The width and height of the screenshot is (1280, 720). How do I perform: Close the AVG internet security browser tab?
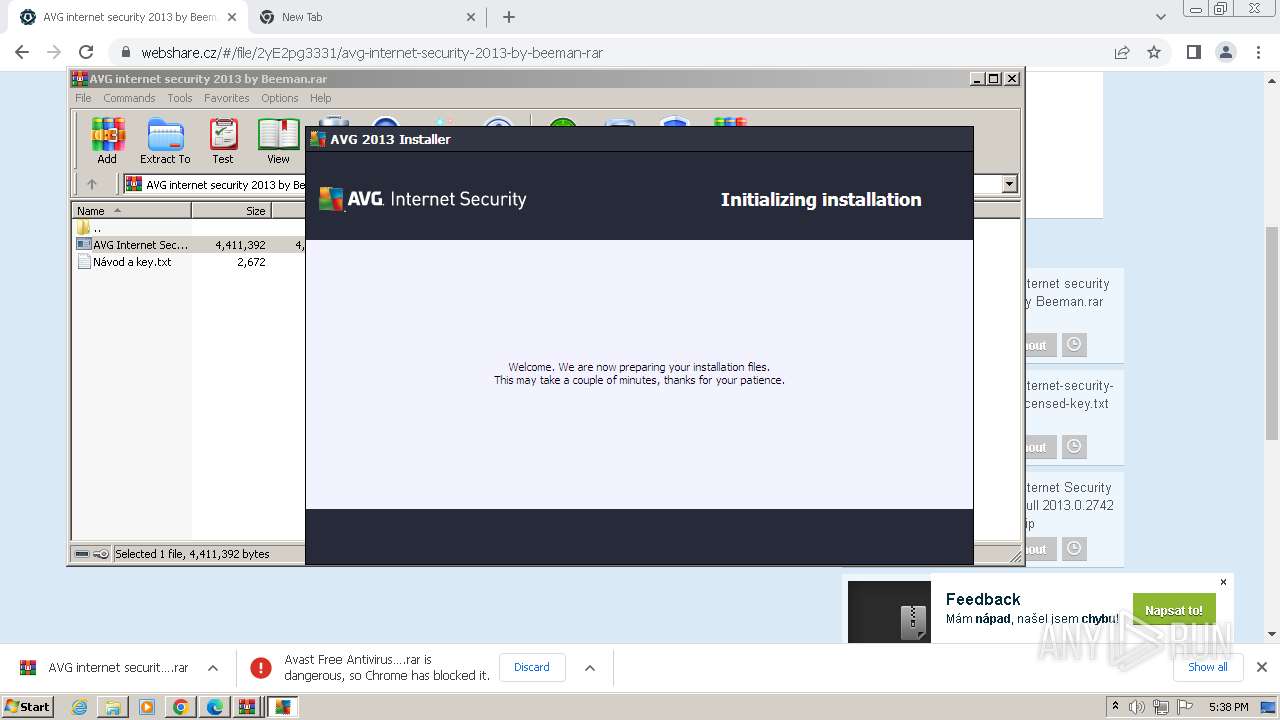click(231, 17)
